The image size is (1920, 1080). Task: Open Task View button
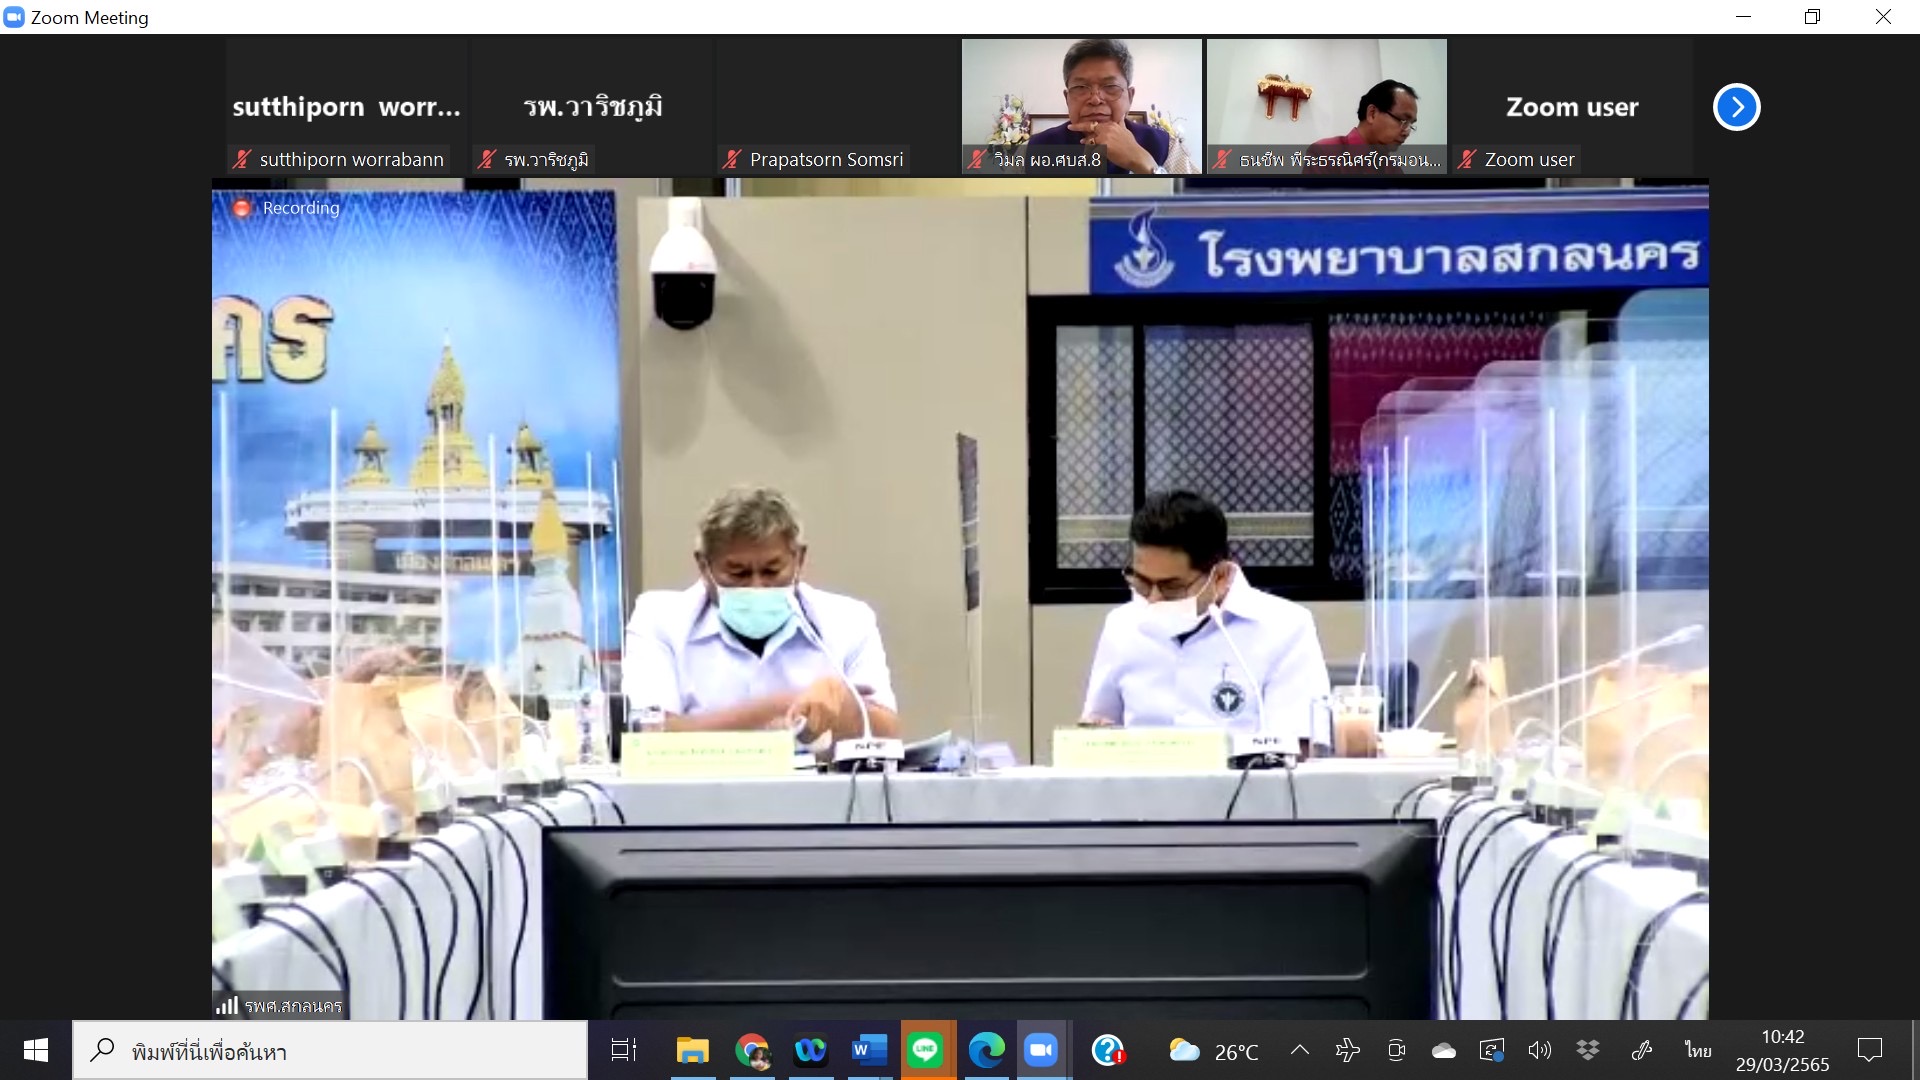point(624,1050)
